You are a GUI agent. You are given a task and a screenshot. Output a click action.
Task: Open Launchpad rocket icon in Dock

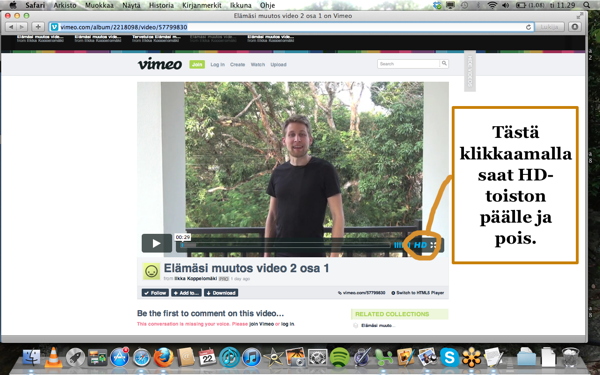click(x=75, y=357)
